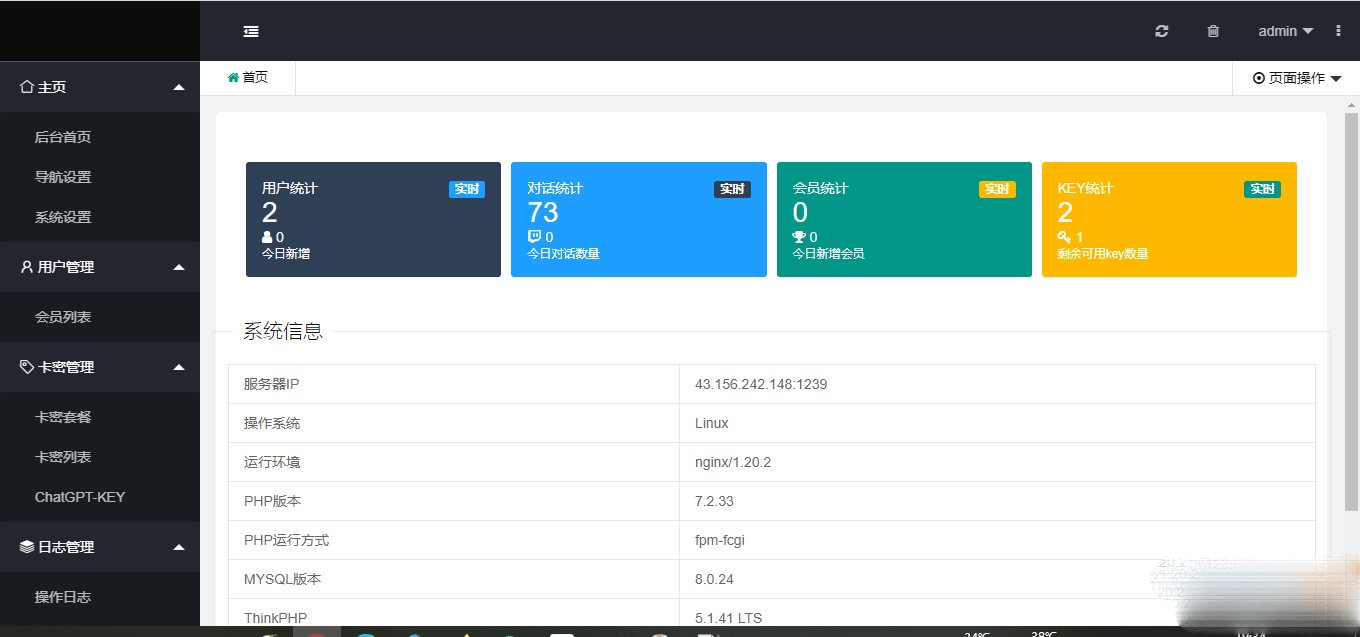Collapse the 主页 menu group
1360x637 pixels.
(100, 87)
